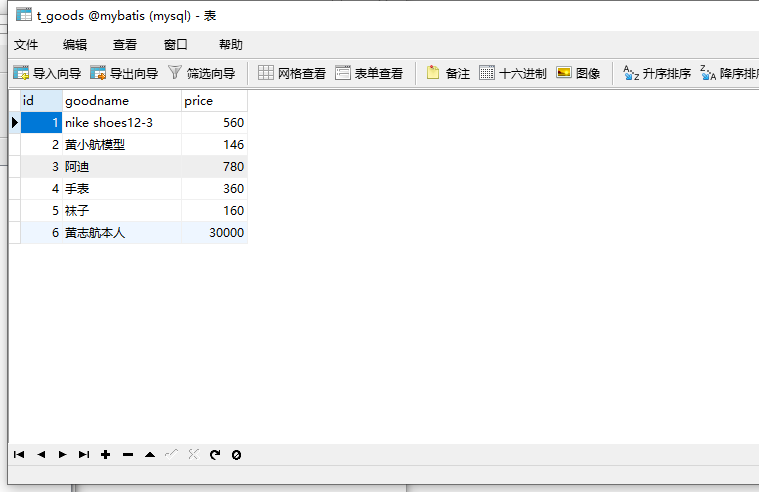Select the goodname cell '手表'
Viewport: 759px width, 492px height.
click(x=122, y=188)
